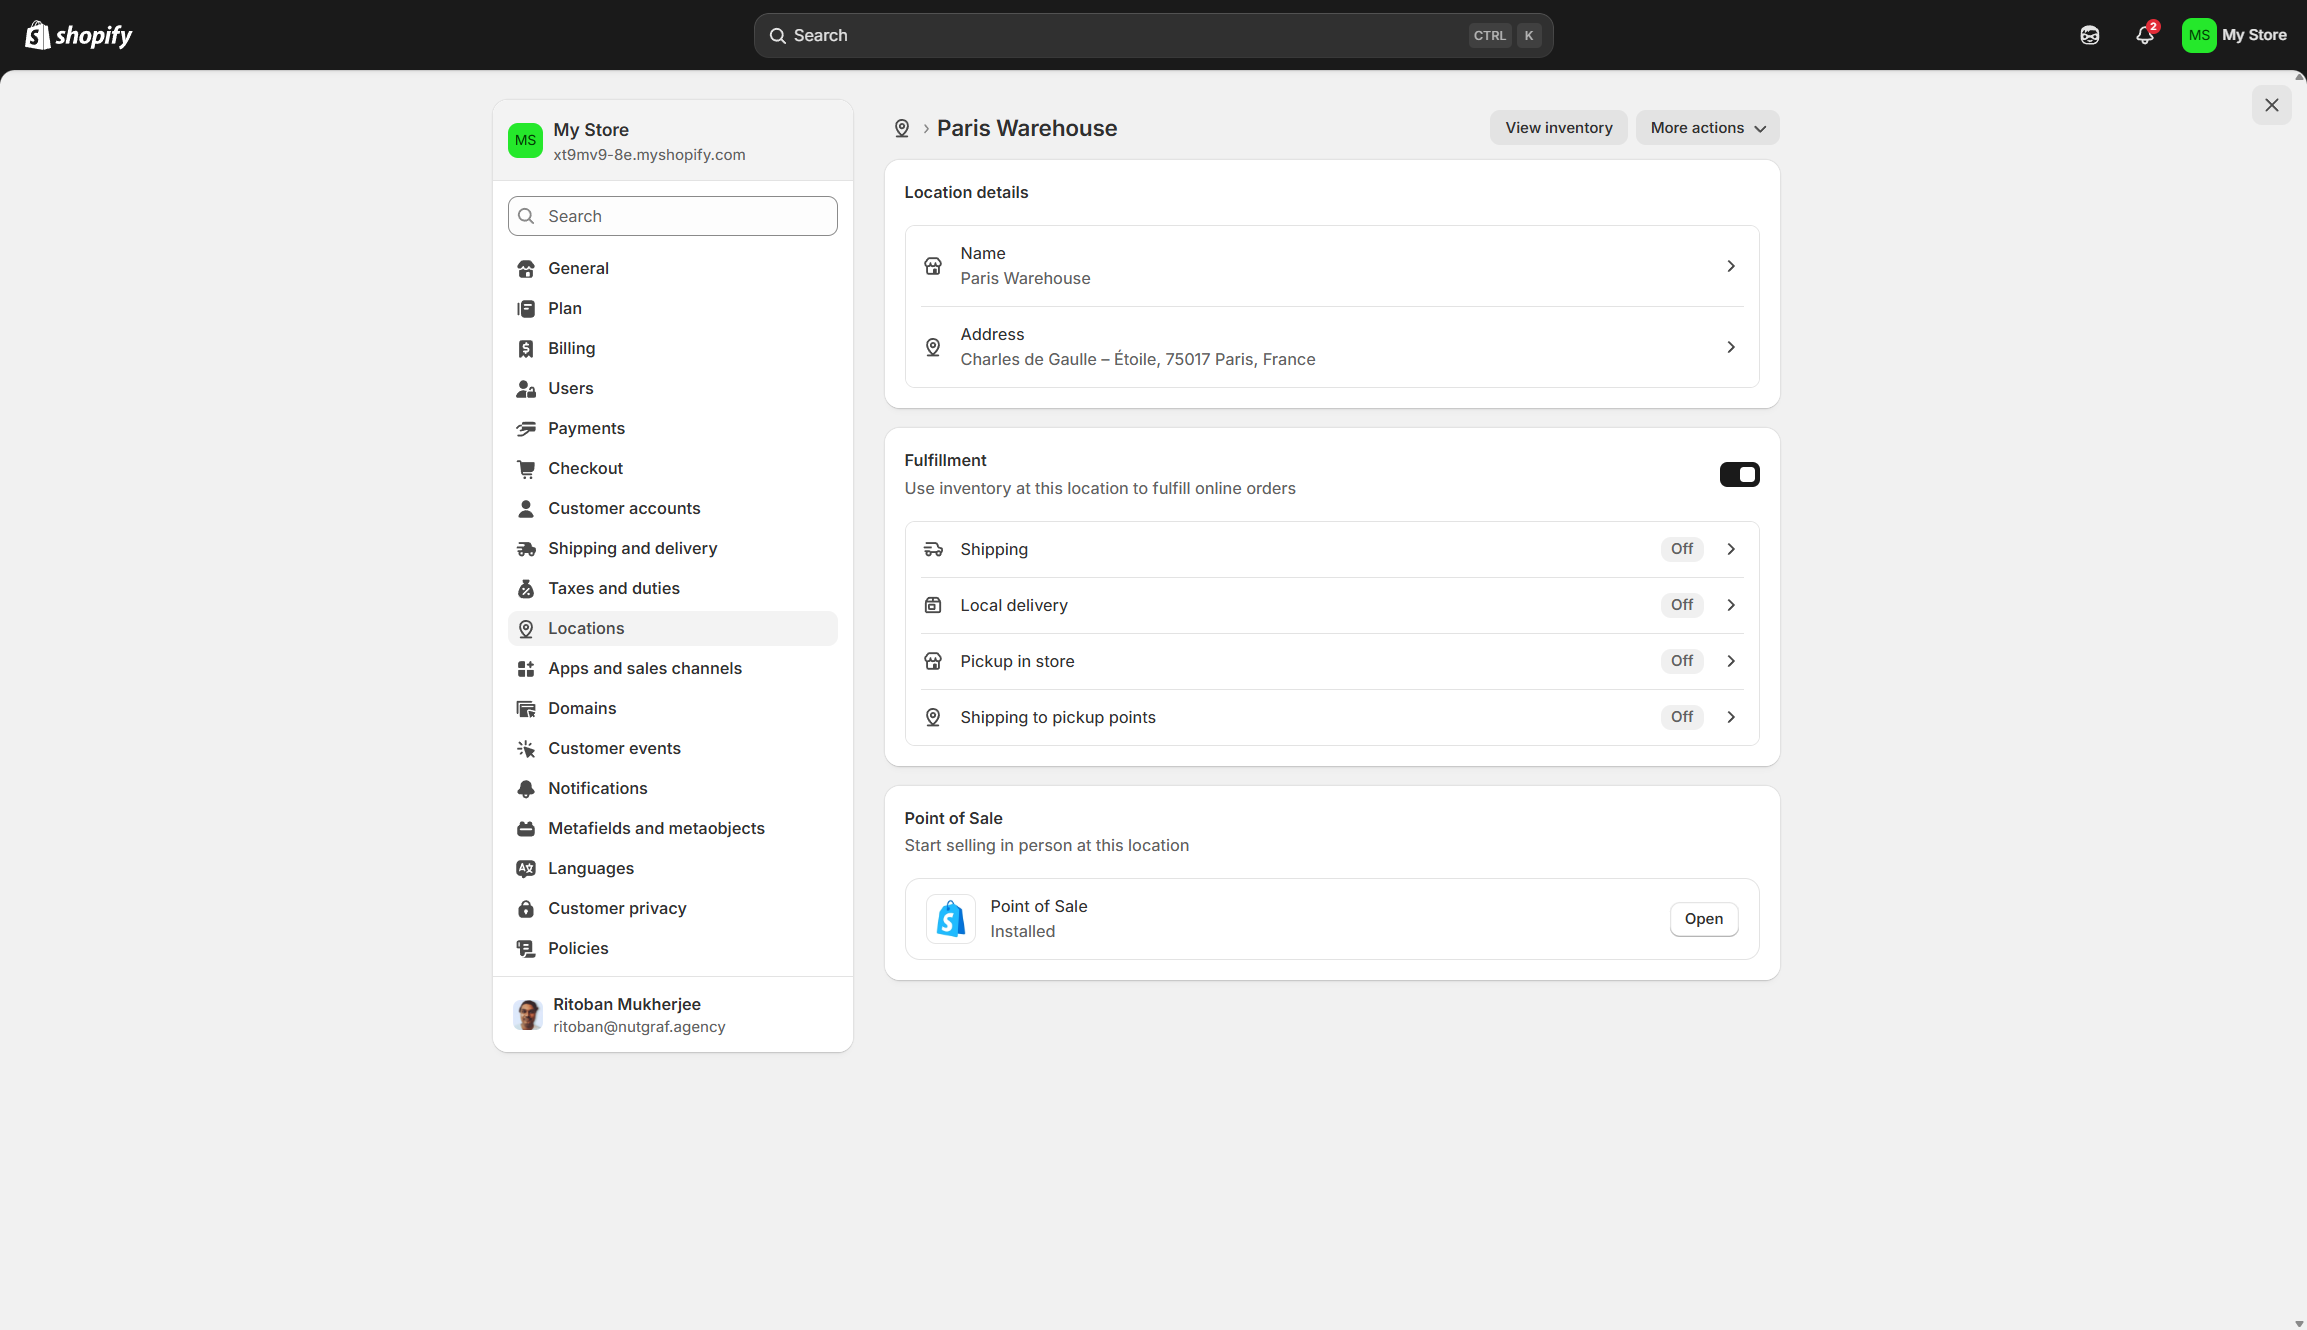
Task: Open the Taxes and duties settings
Action: [x=613, y=588]
